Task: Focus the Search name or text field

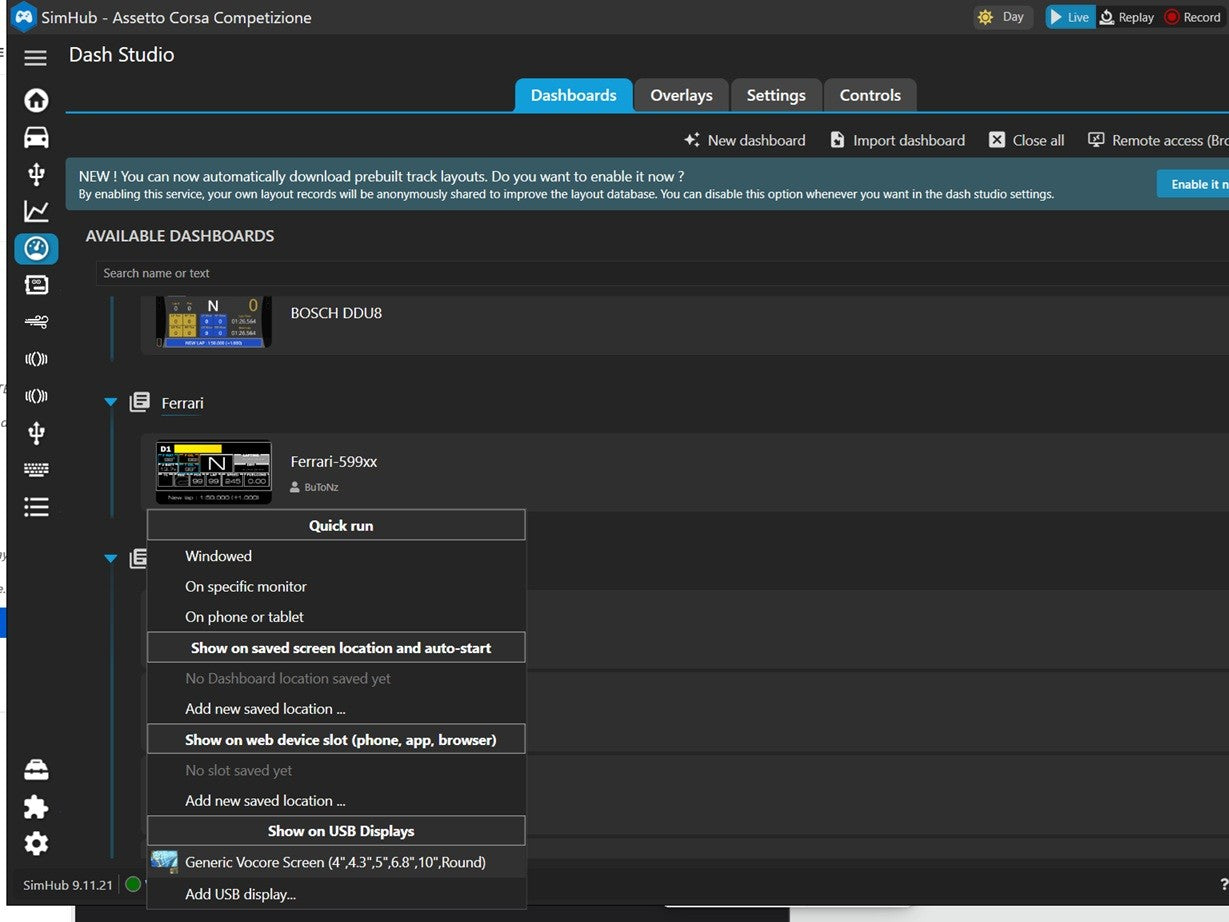Action: point(662,273)
